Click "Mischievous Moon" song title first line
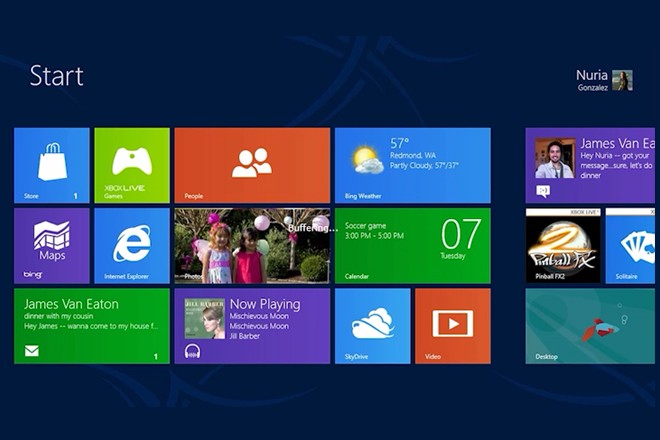Viewport: 660px width, 440px height. coord(259,316)
